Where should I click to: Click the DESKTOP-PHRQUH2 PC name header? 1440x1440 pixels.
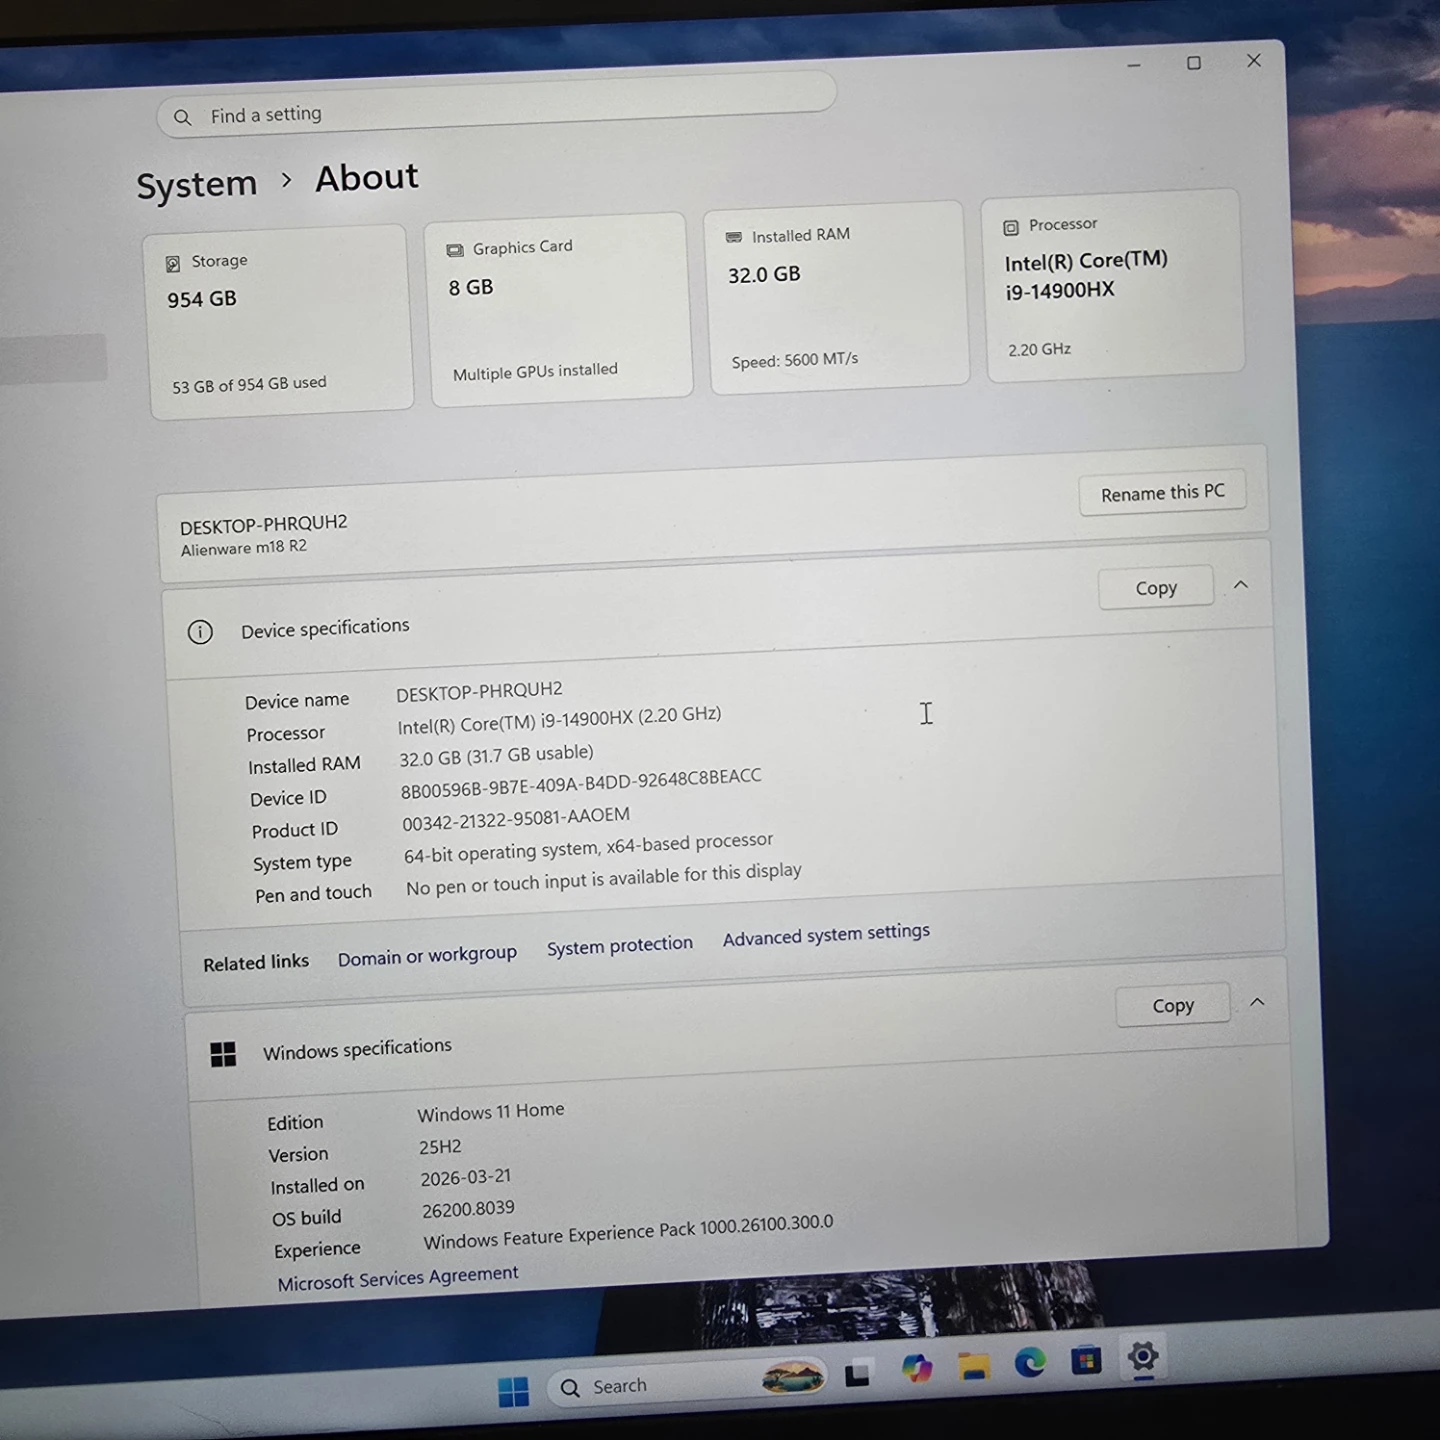[x=264, y=524]
